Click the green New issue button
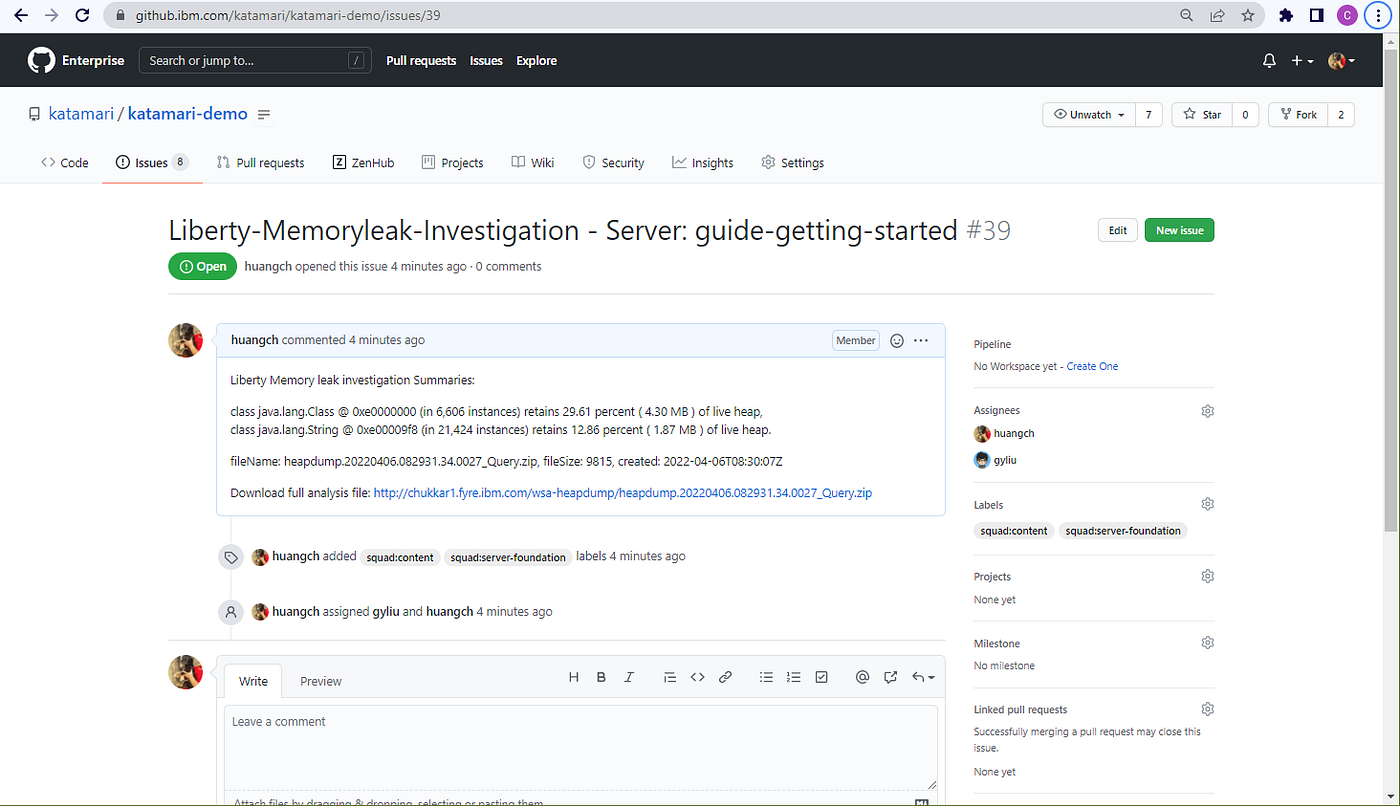1400x806 pixels. [1179, 230]
